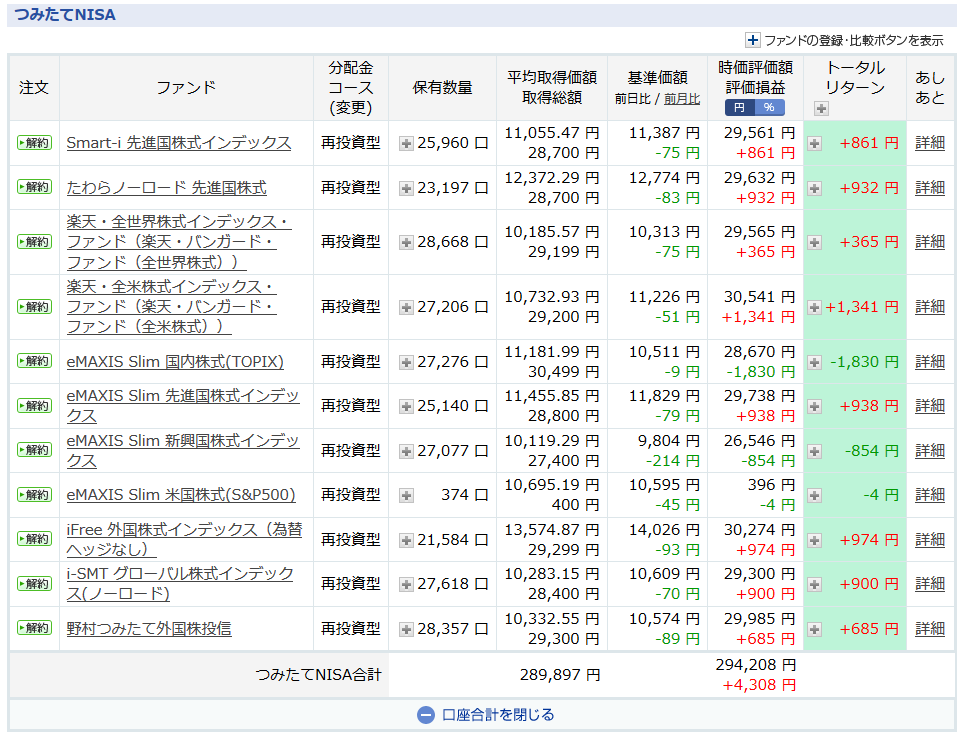Expand total return plus icon beside -4 円
The image size is (963, 737).
click(814, 496)
